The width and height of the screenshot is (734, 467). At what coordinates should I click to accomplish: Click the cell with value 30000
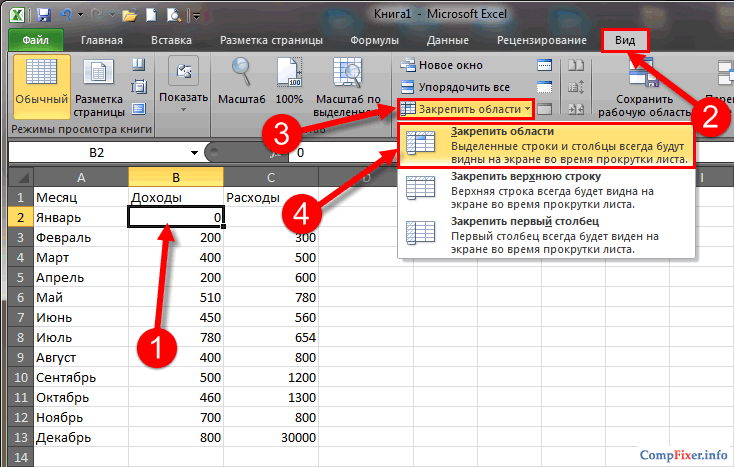(x=271, y=438)
